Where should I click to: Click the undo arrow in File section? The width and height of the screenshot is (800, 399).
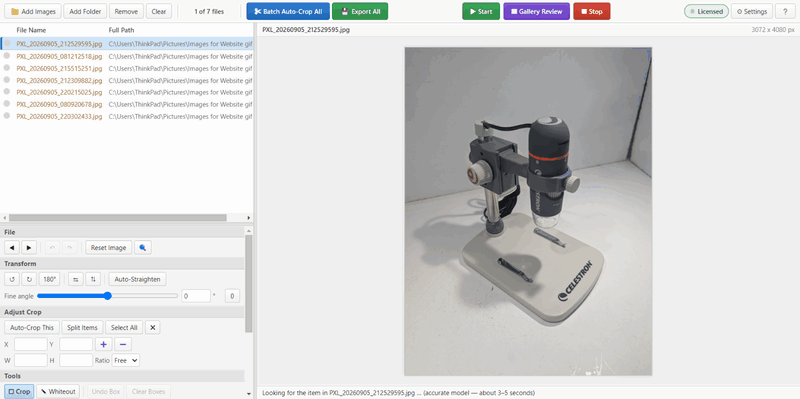(52, 247)
